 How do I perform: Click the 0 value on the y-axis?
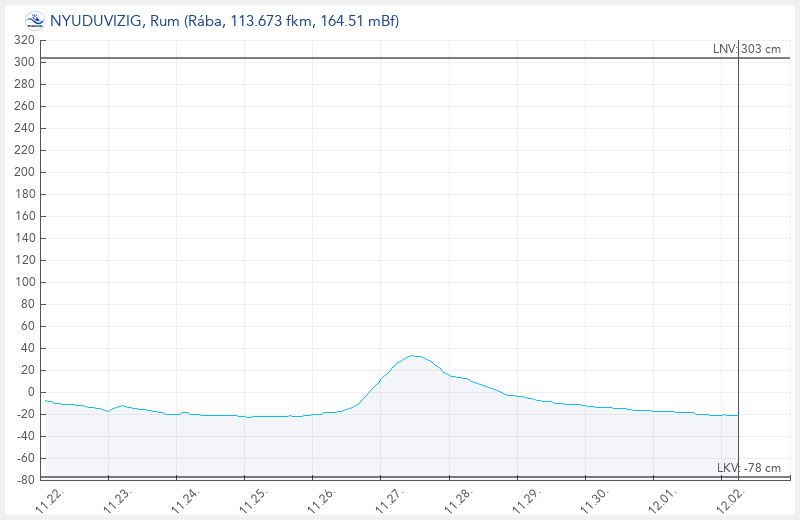coord(31,392)
